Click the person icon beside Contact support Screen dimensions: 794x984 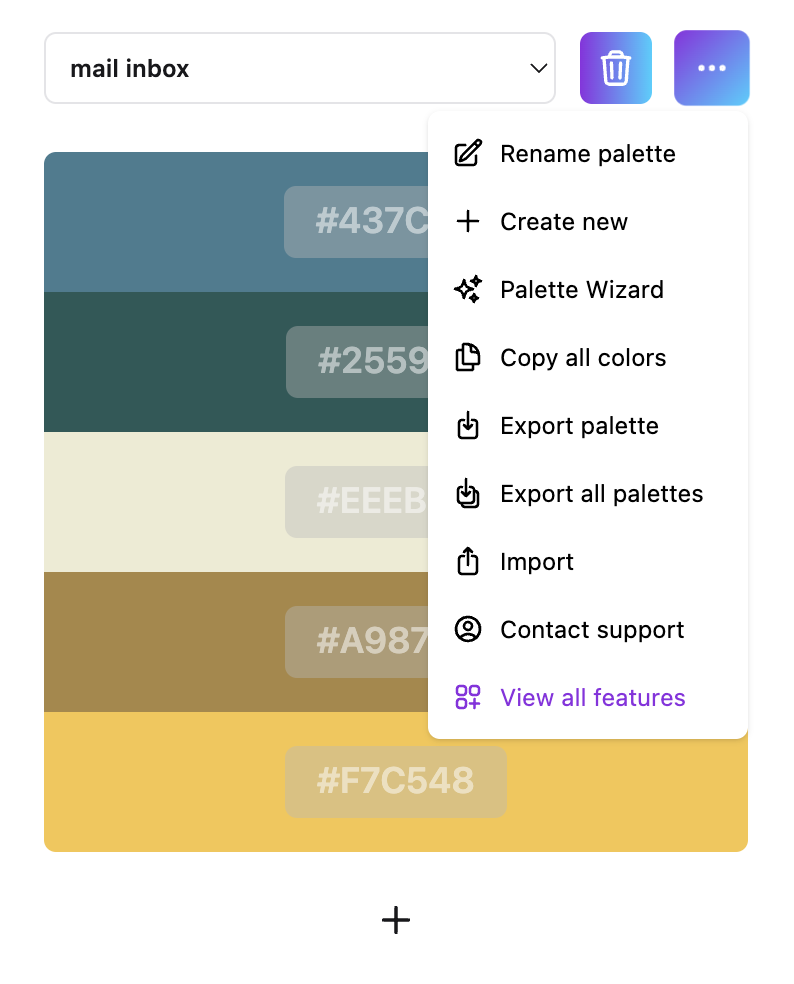click(x=468, y=629)
